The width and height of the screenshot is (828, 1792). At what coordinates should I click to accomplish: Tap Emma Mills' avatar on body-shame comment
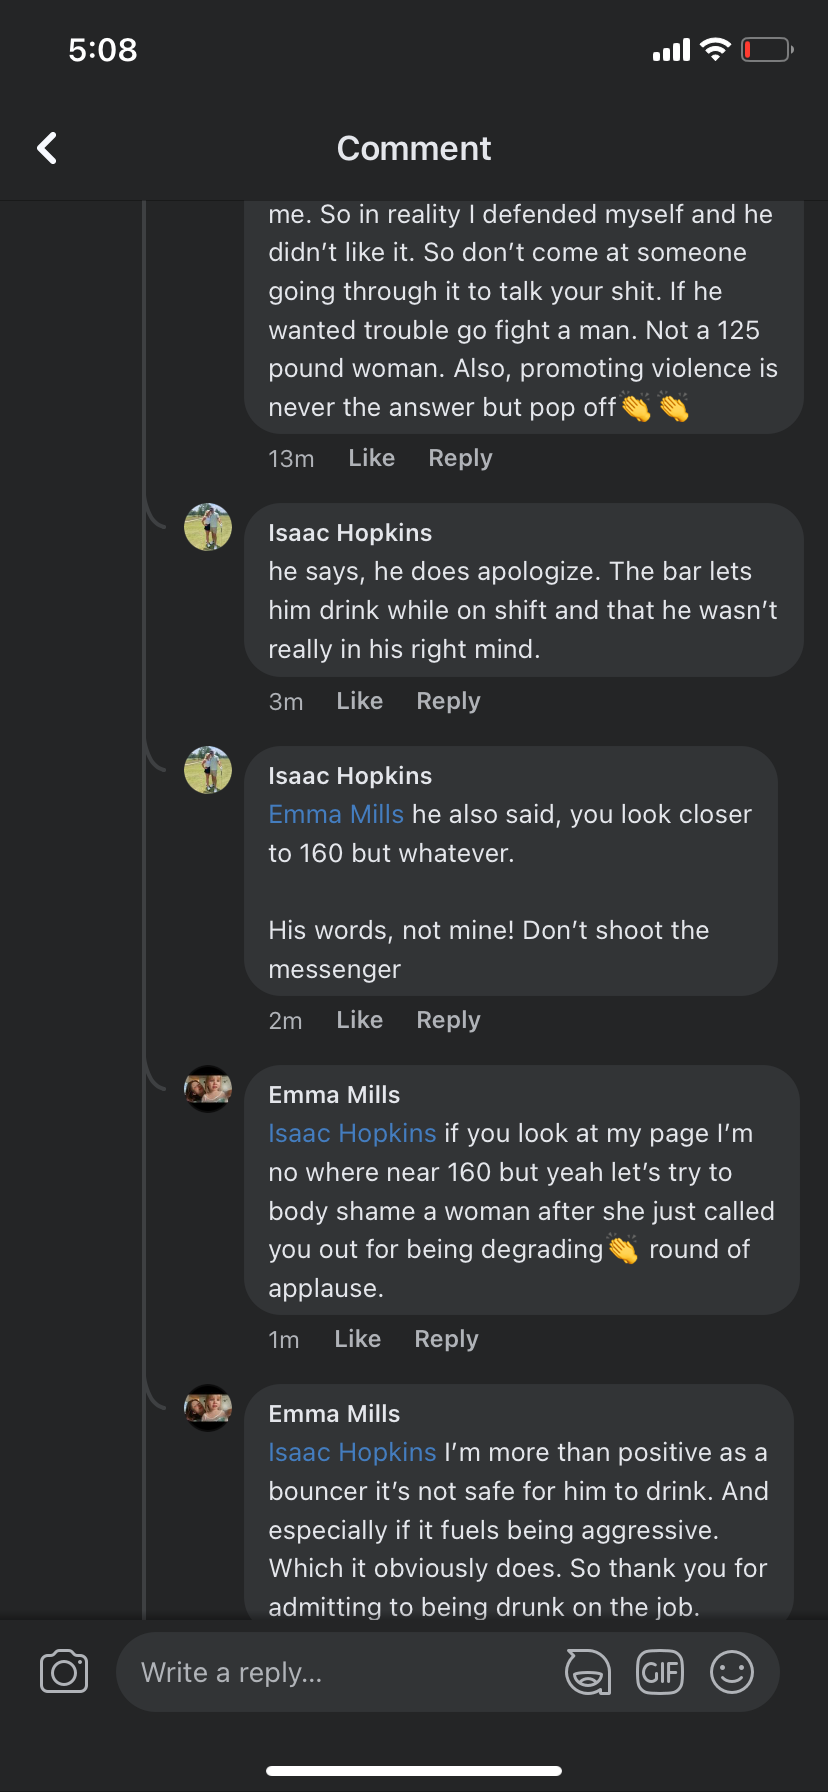point(208,1089)
